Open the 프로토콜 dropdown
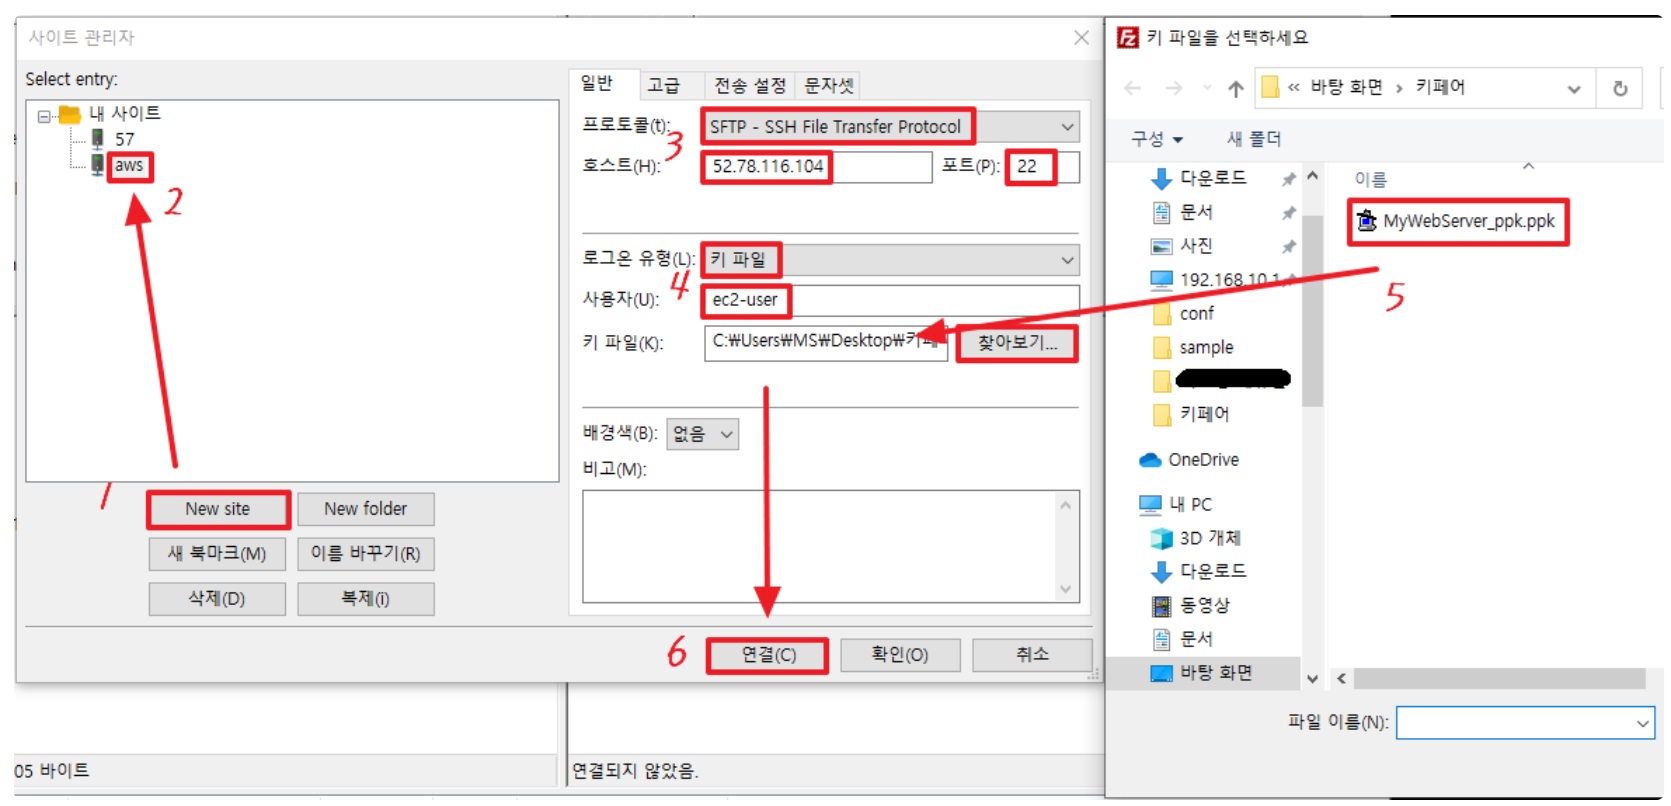The width and height of the screenshot is (1671, 806). click(x=892, y=127)
